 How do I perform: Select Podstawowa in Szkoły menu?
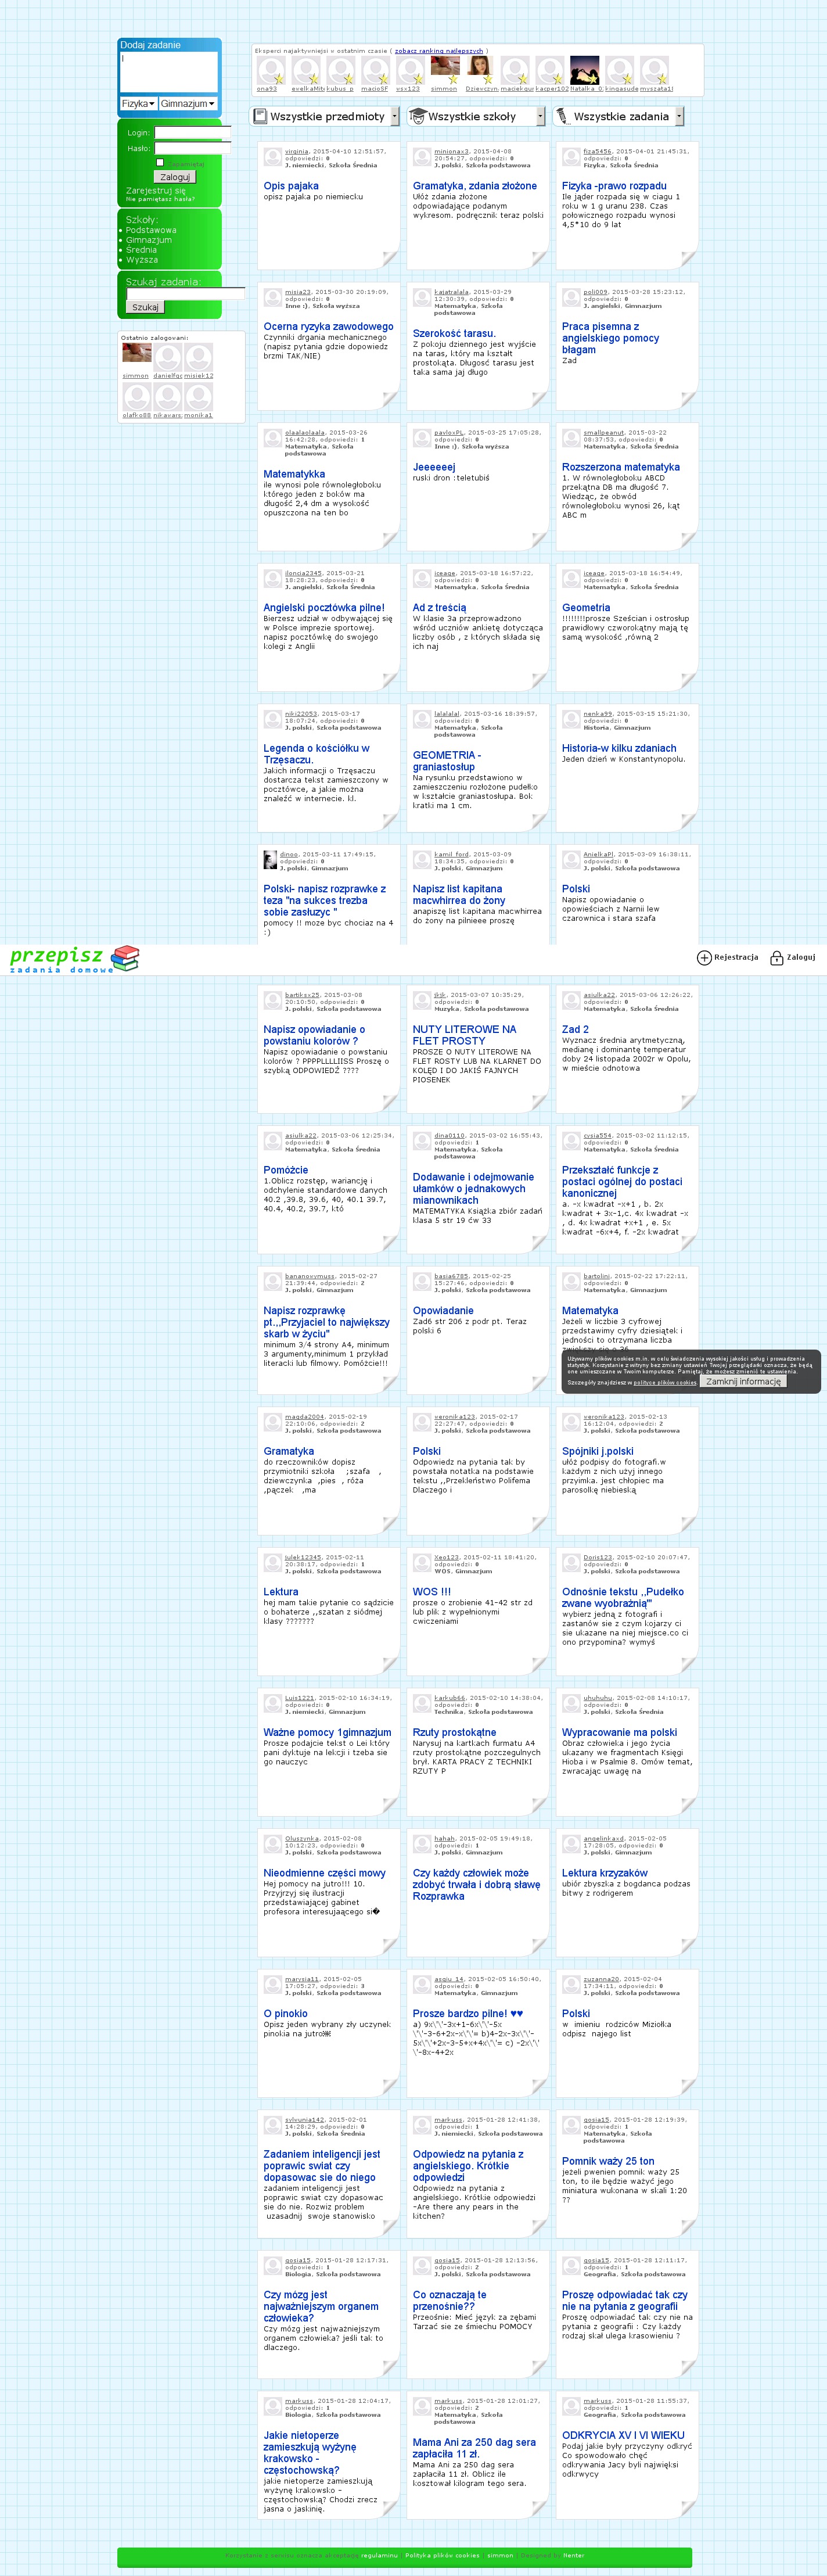click(x=151, y=230)
